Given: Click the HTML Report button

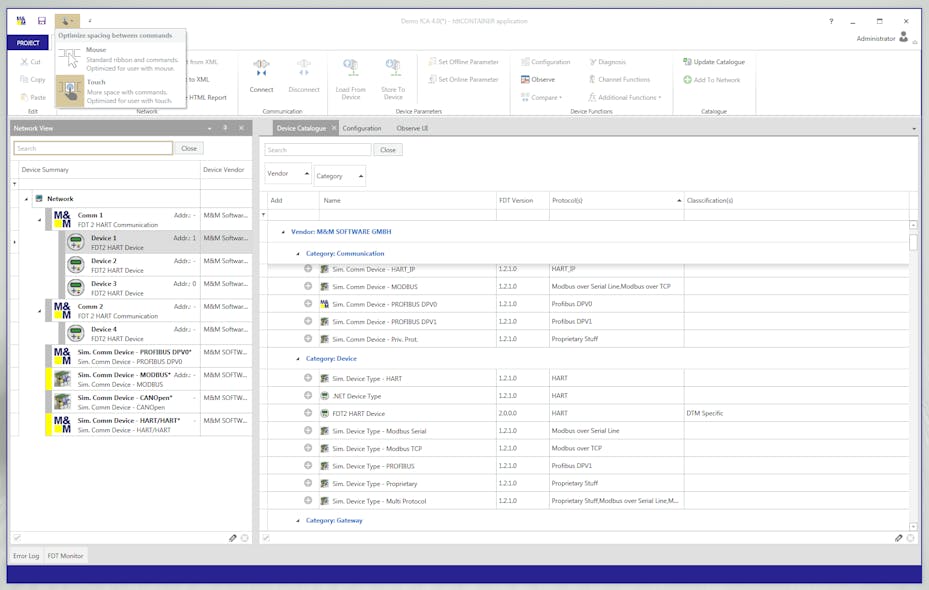Looking at the screenshot, I should tap(207, 97).
